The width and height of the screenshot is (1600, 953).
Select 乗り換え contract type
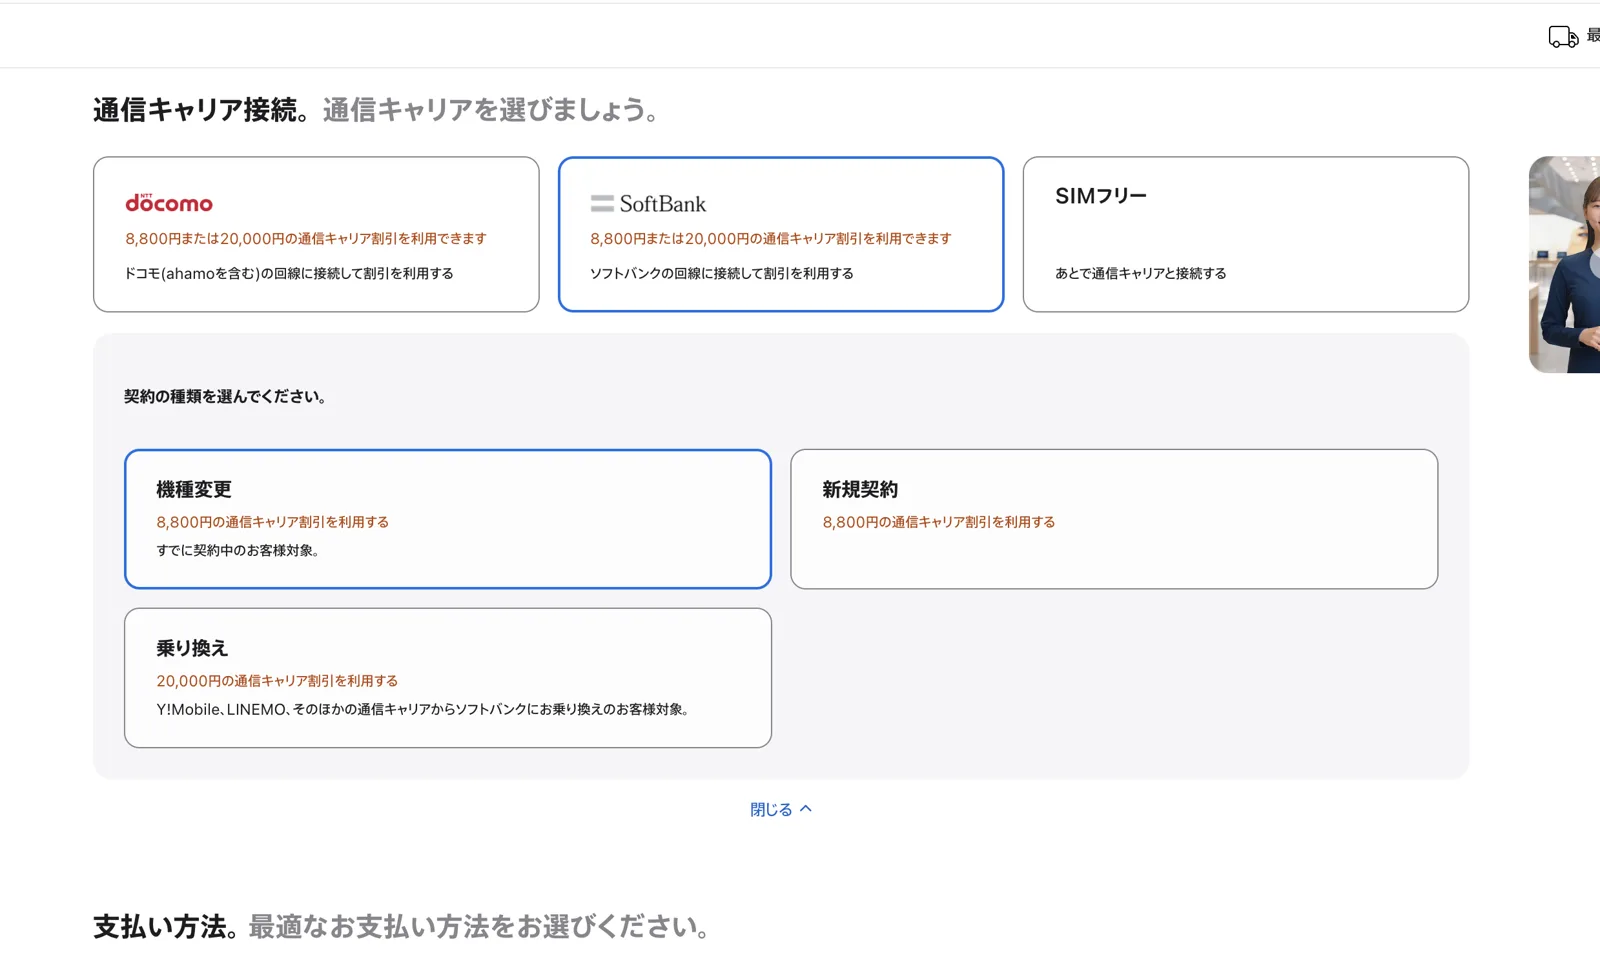(448, 678)
